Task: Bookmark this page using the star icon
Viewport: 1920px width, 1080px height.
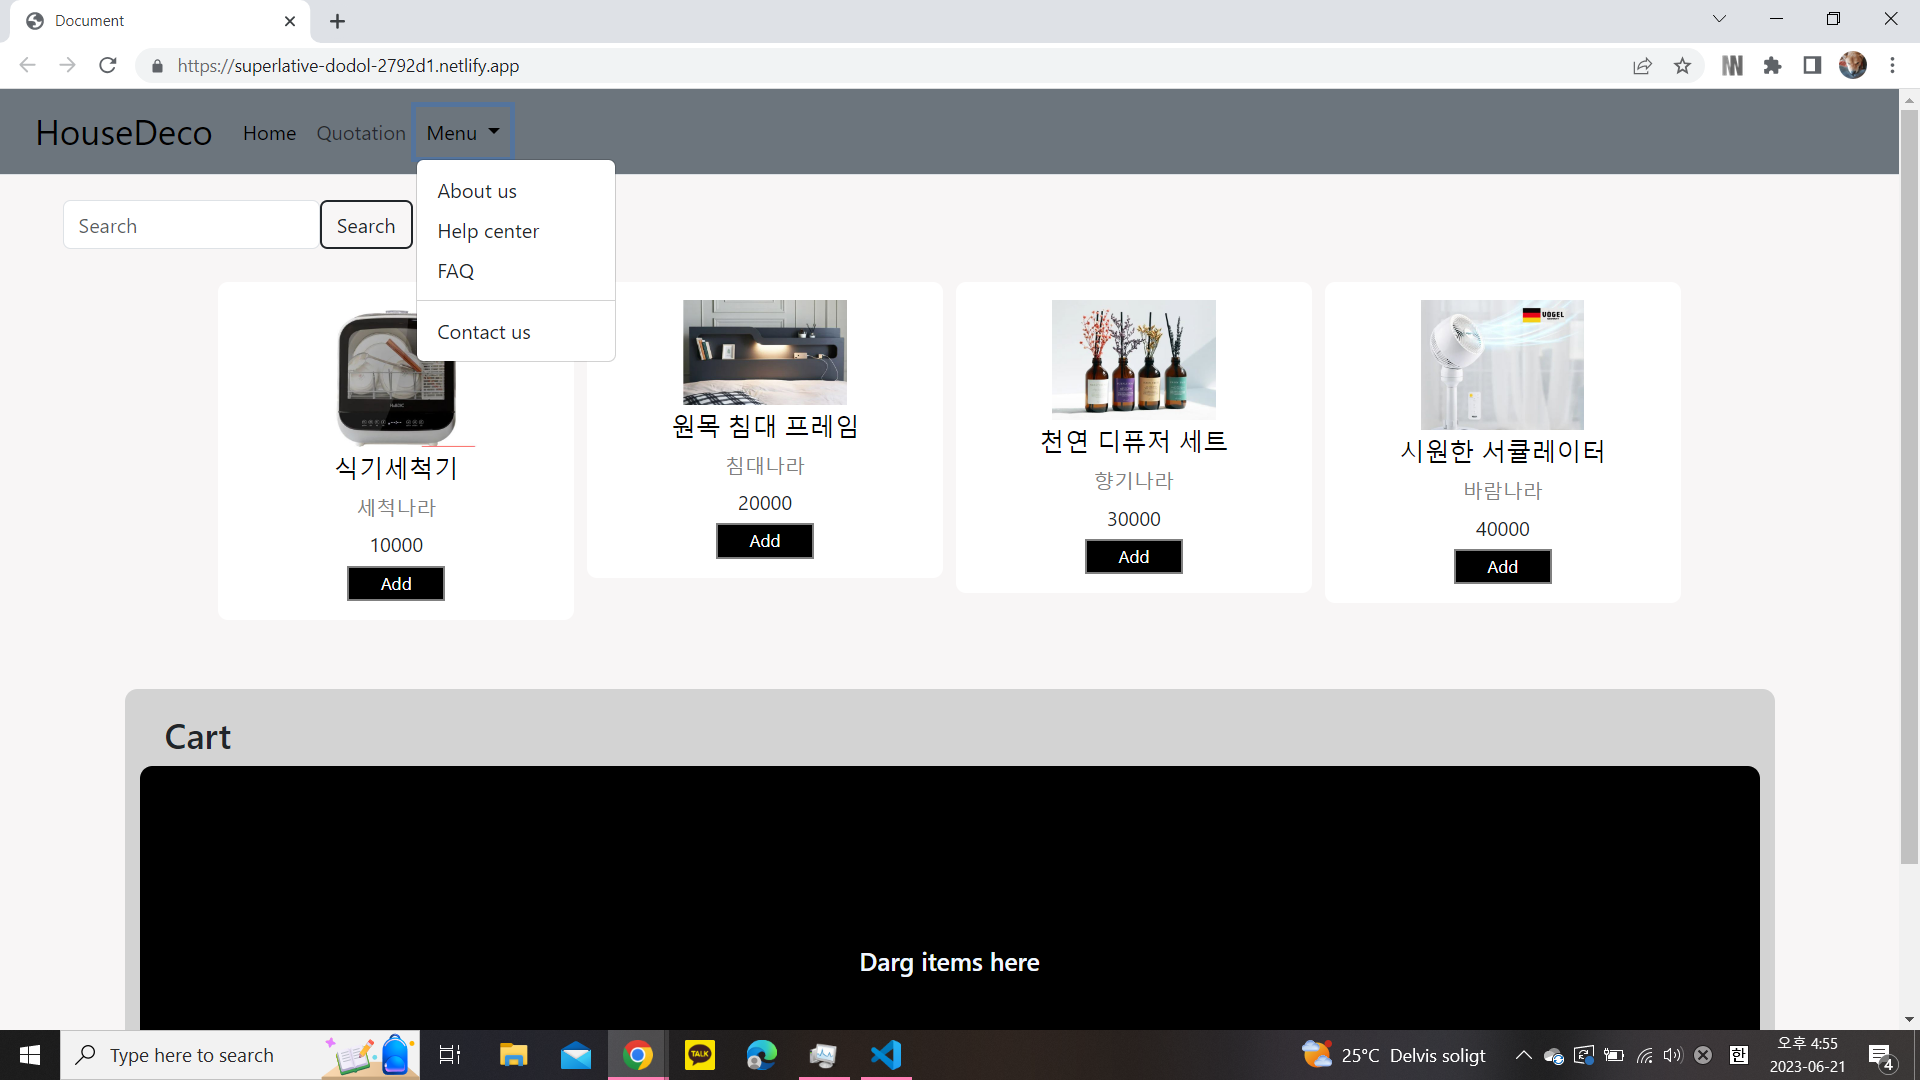Action: coord(1683,65)
